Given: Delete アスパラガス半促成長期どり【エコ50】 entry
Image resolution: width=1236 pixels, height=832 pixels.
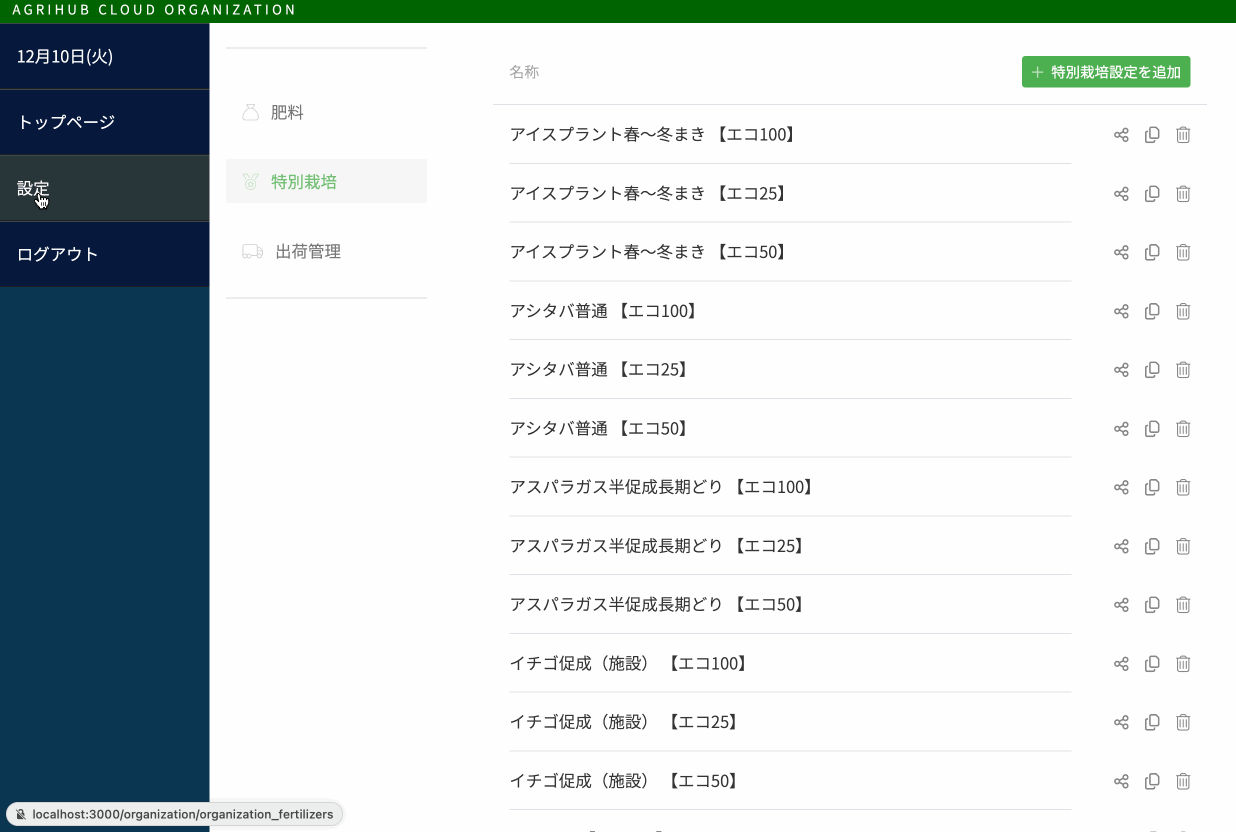Looking at the screenshot, I should [1183, 605].
